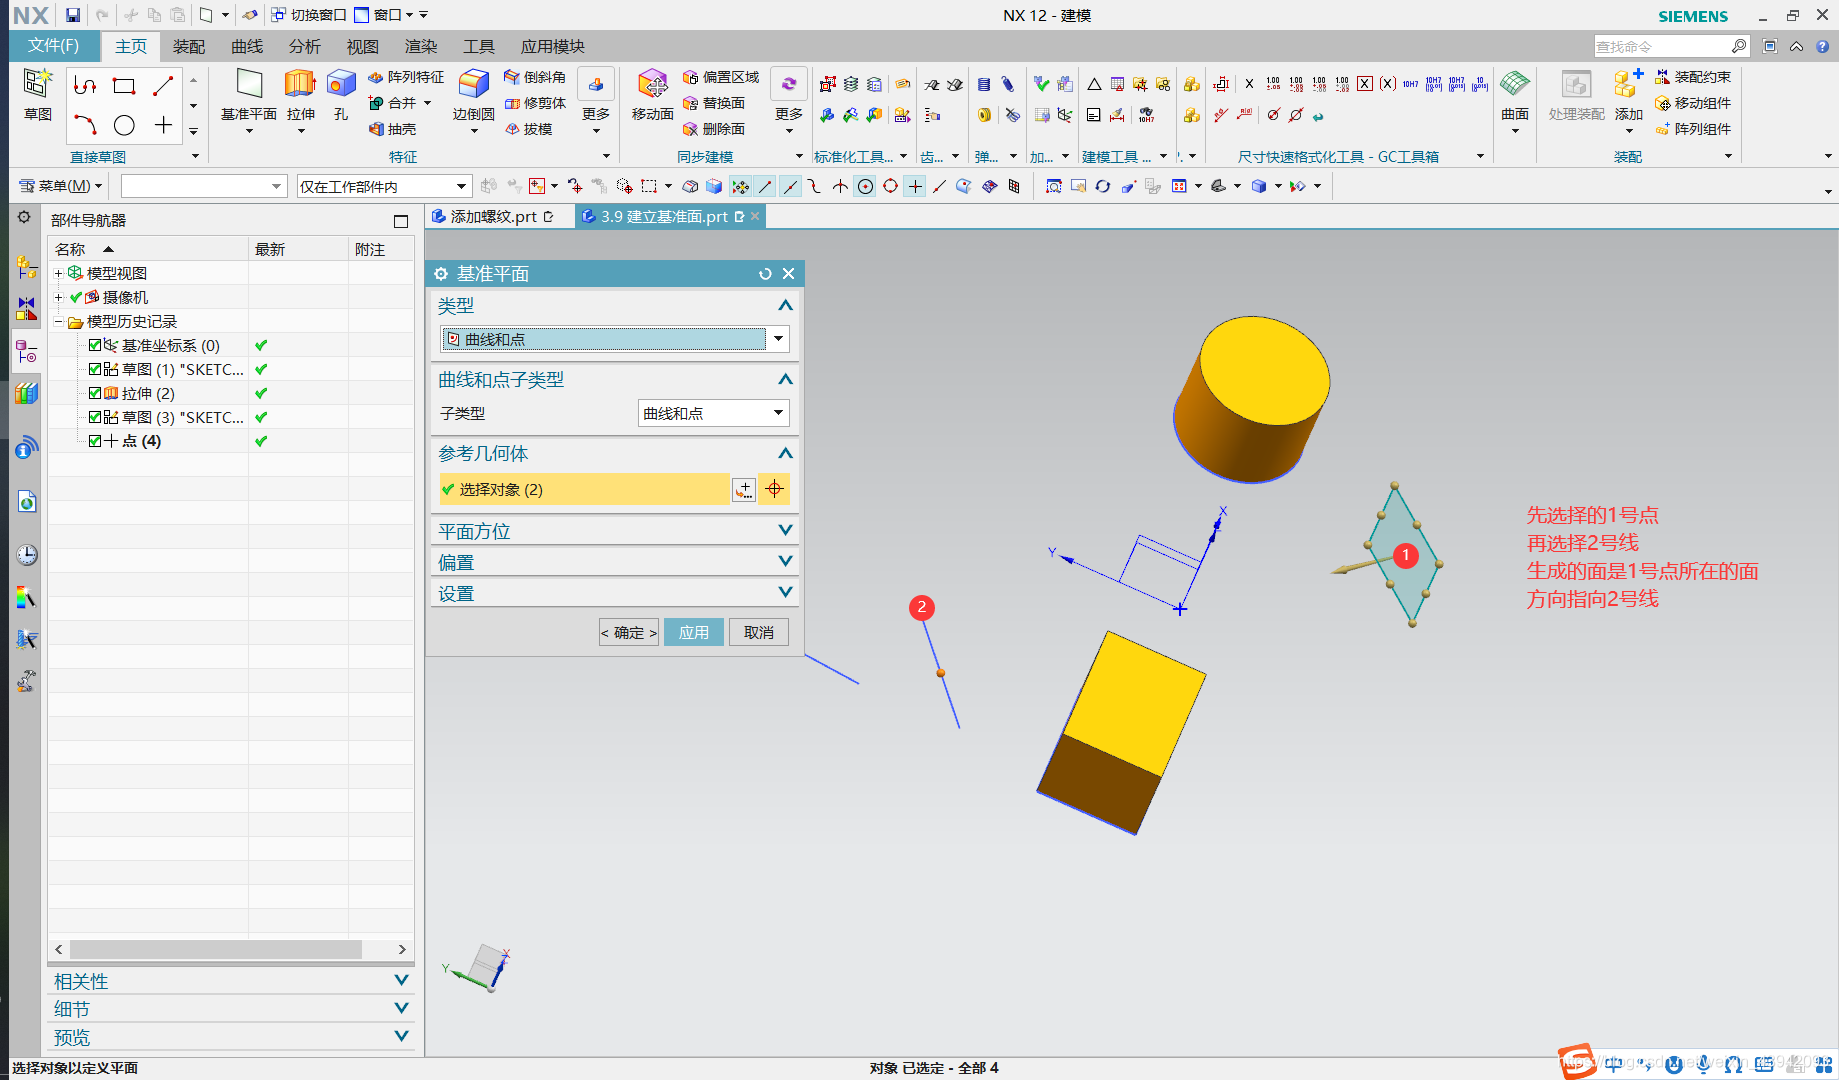The image size is (1839, 1080).
Task: Toggle checkbox for 草图 (1) SKETCH
Action: coord(95,369)
